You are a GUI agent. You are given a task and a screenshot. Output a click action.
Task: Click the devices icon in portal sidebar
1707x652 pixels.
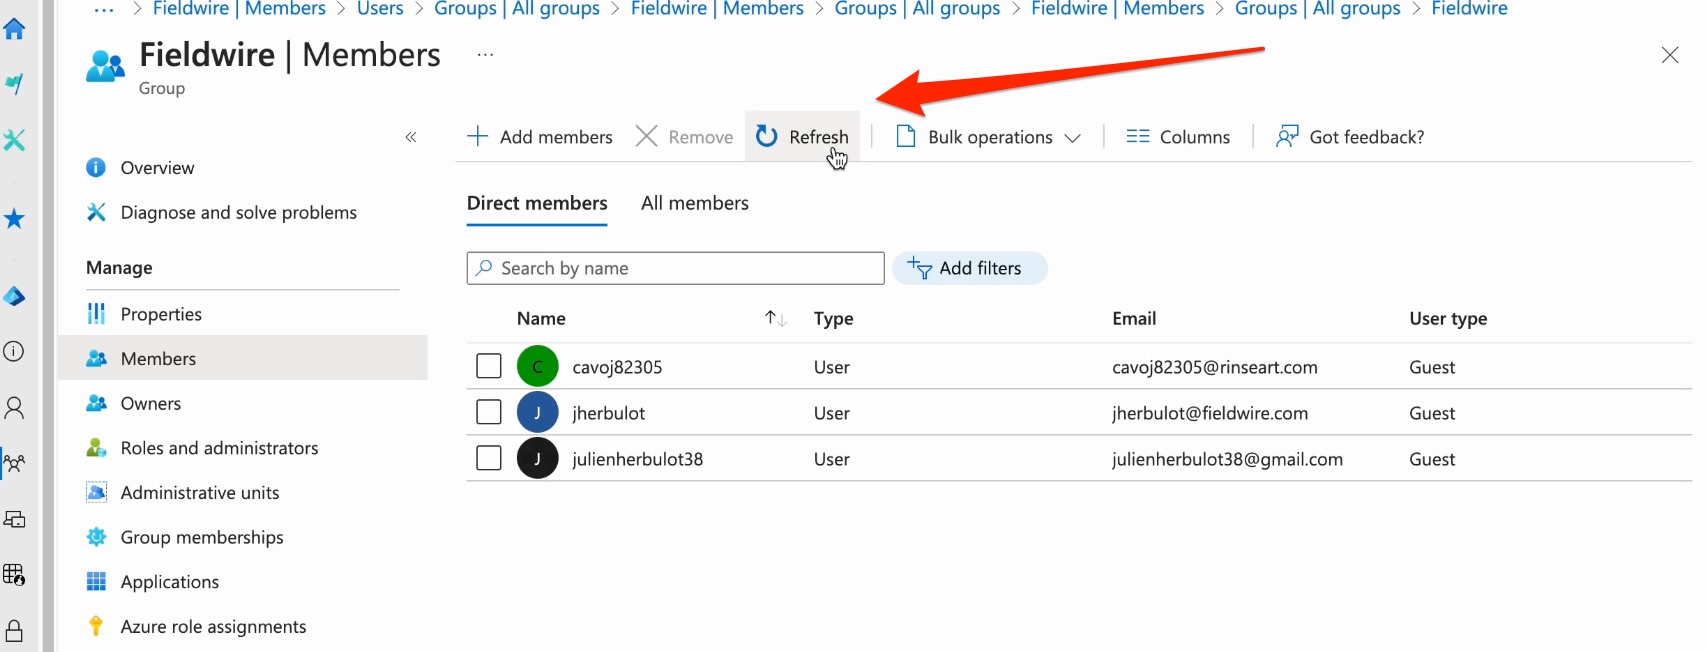point(15,519)
